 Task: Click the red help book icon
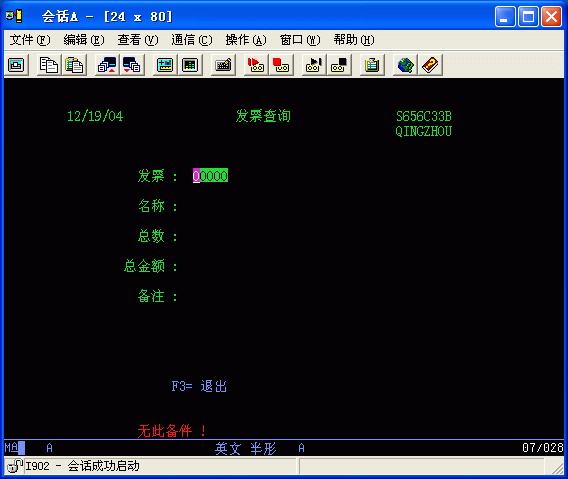point(430,65)
